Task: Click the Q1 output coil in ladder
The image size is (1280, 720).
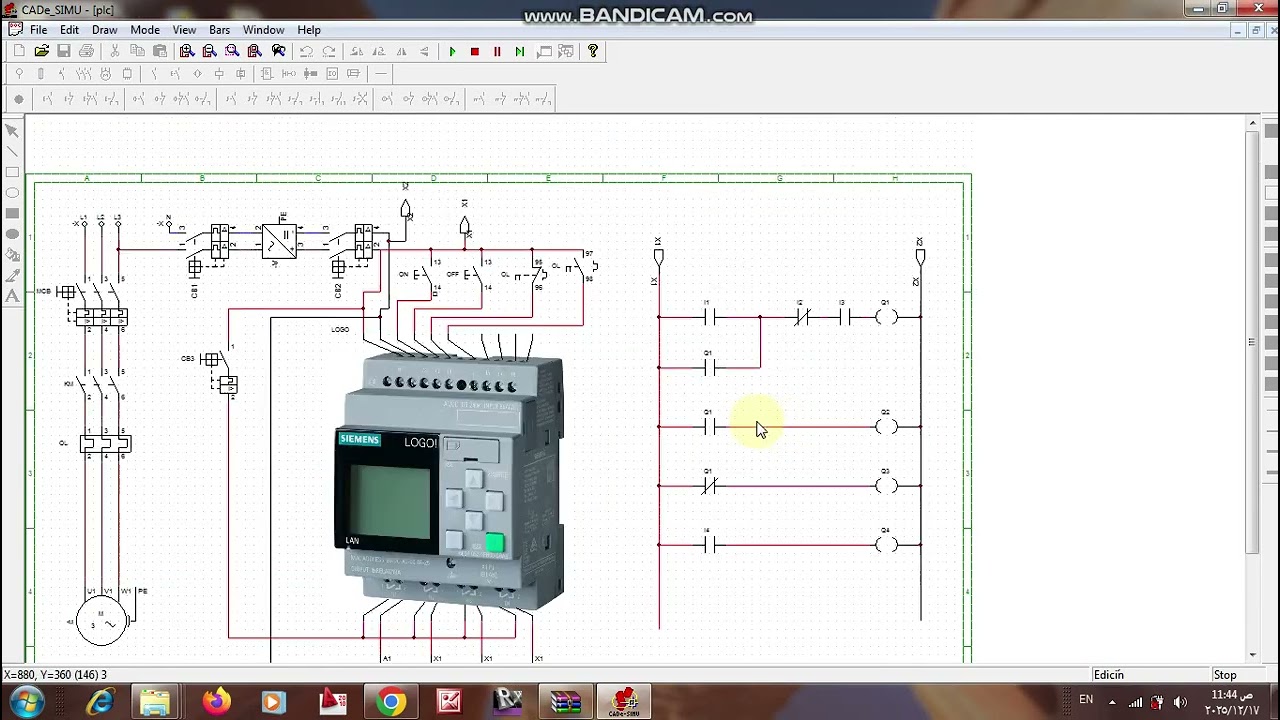Action: click(886, 317)
